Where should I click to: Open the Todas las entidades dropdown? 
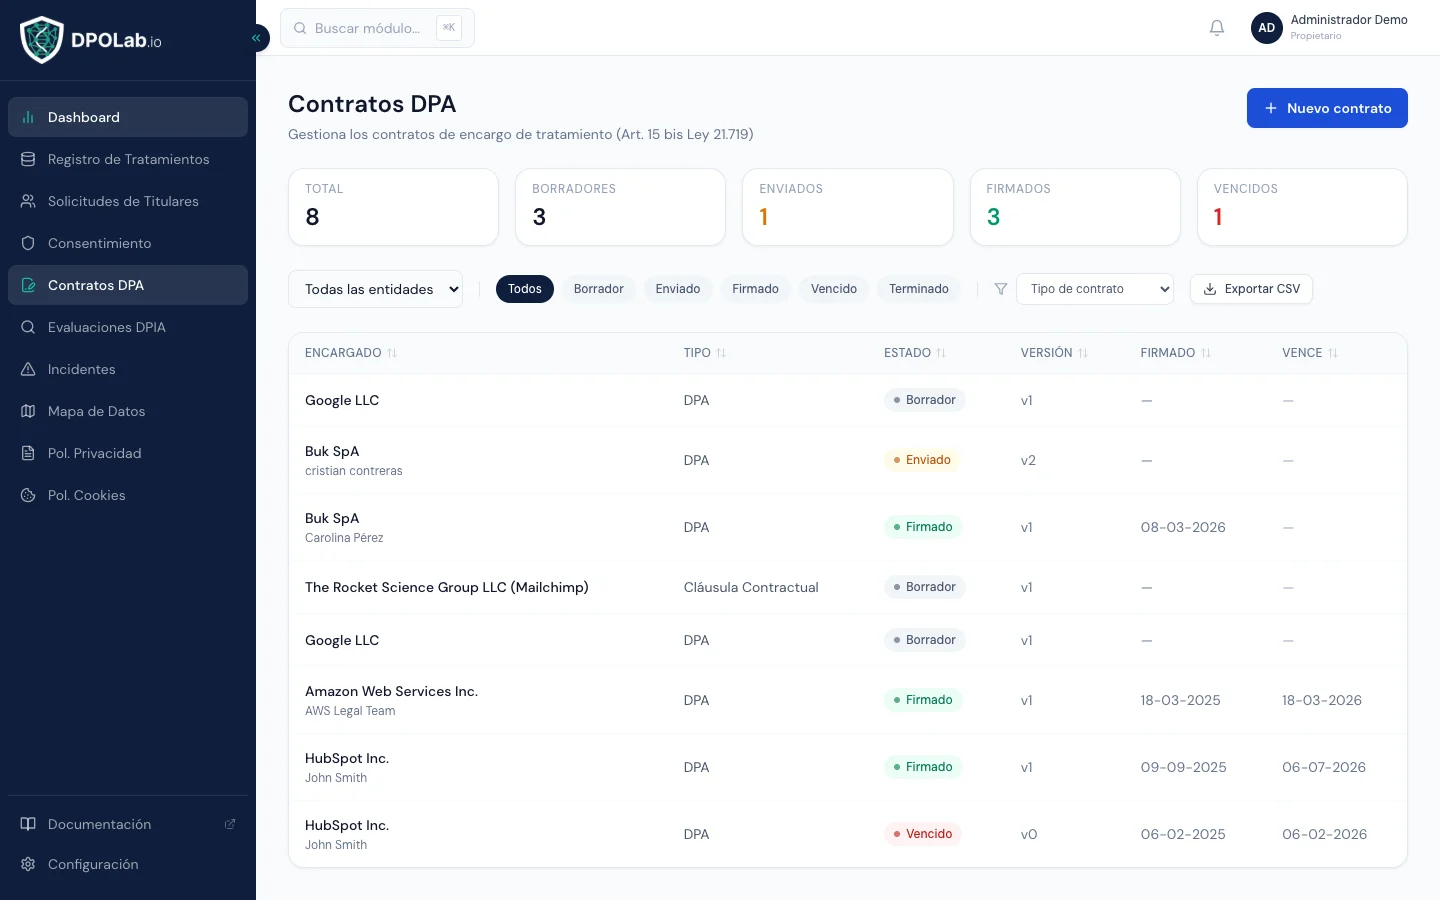[x=375, y=289]
